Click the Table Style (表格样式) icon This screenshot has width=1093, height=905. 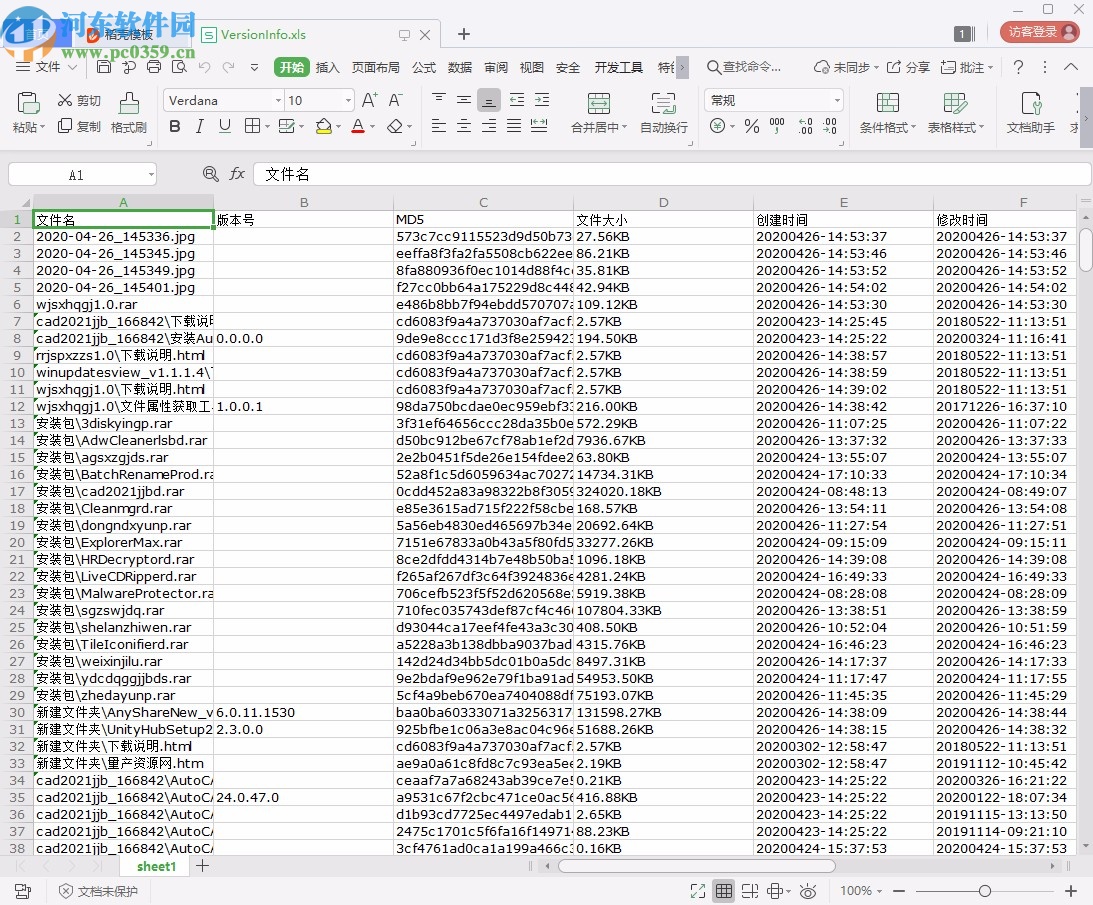pyautogui.click(x=955, y=103)
